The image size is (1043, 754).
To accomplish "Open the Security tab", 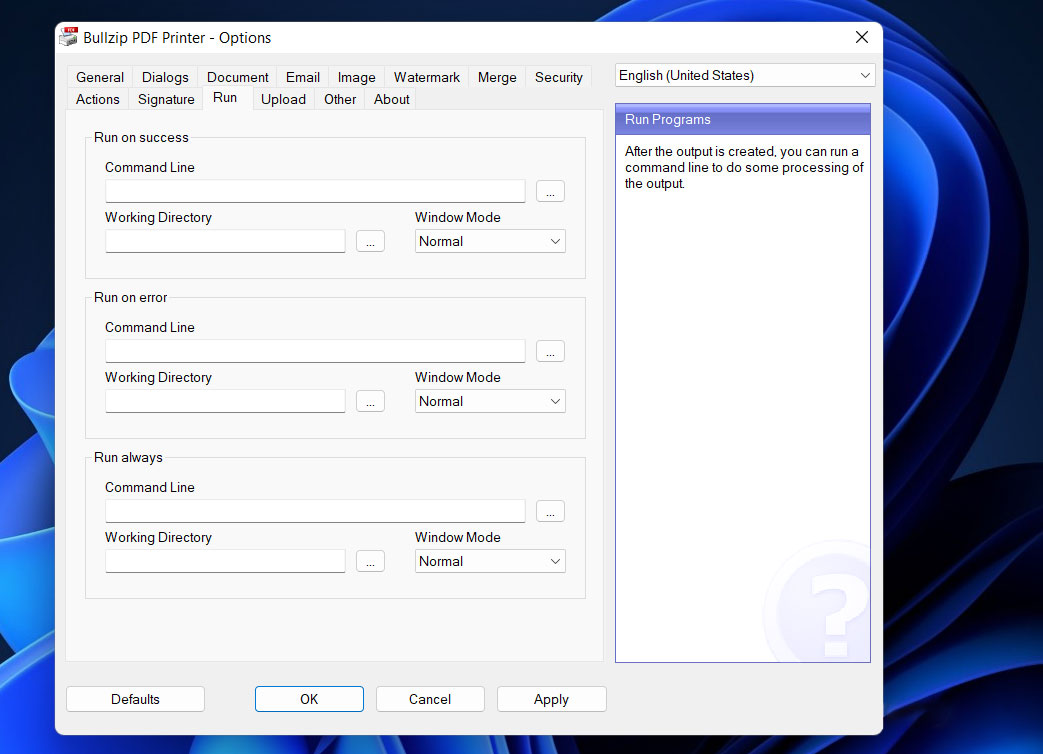I will tap(558, 77).
